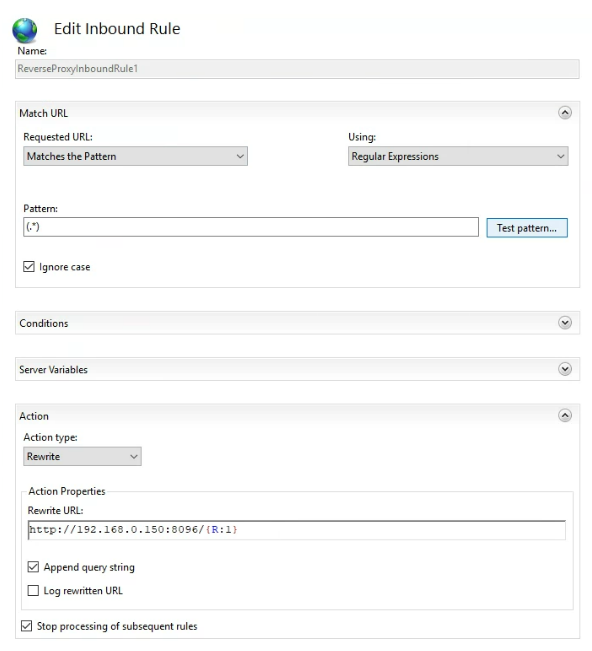The height and width of the screenshot is (651, 592).
Task: Click the globe icon beside Edit Inbound Rule
Action: tap(25, 30)
